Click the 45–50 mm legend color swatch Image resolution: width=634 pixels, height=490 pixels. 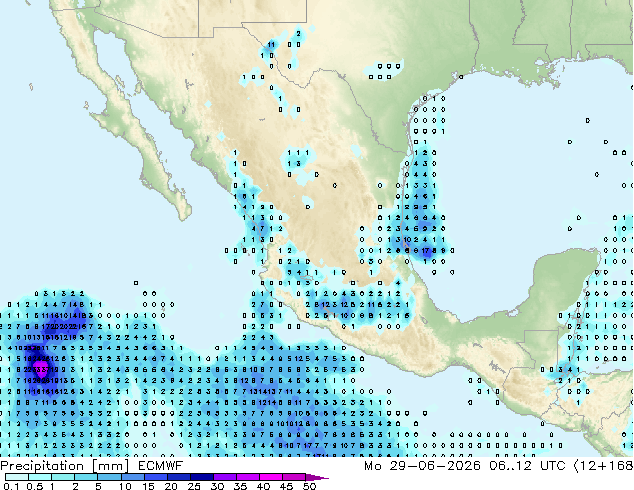pyautogui.click(x=294, y=477)
